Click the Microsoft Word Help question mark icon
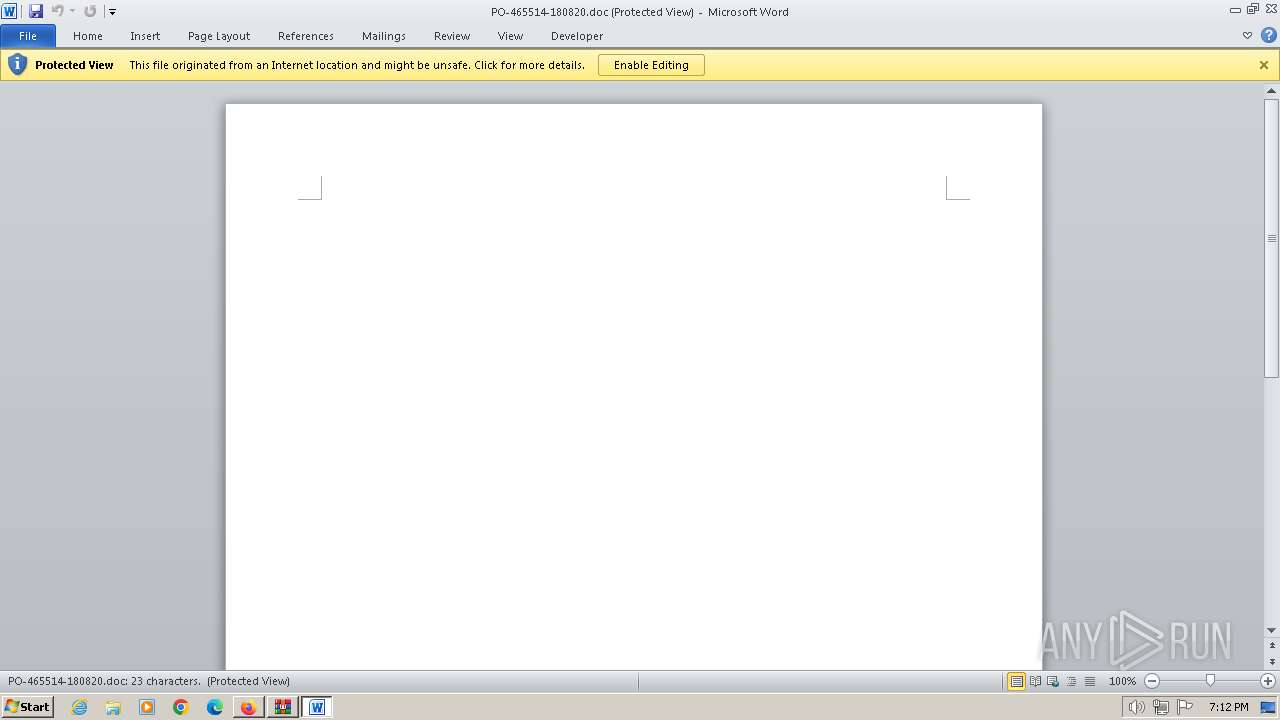Screen dimensions: 1280x720 pyautogui.click(x=1269, y=35)
